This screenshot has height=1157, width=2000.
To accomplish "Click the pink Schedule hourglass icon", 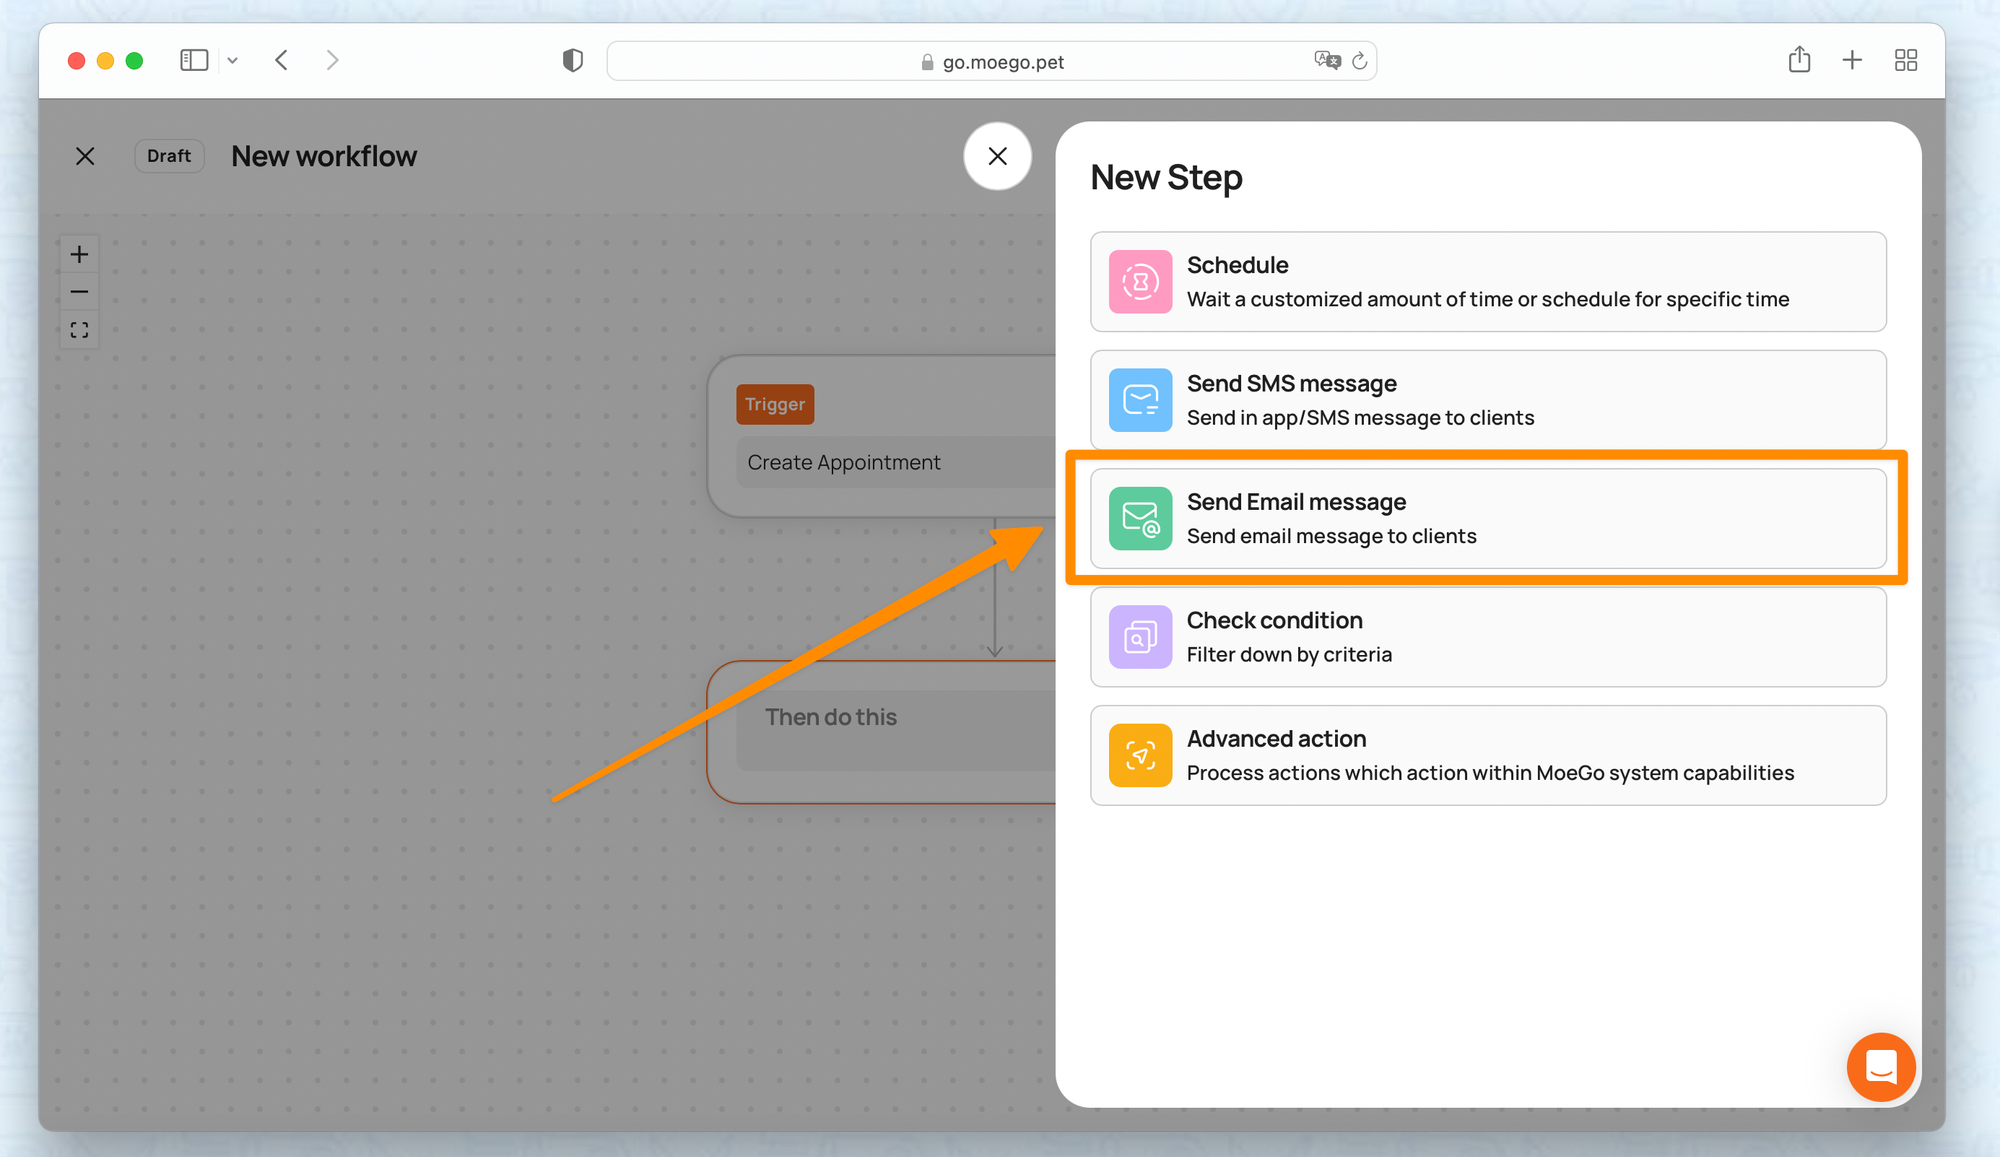I will tap(1140, 282).
